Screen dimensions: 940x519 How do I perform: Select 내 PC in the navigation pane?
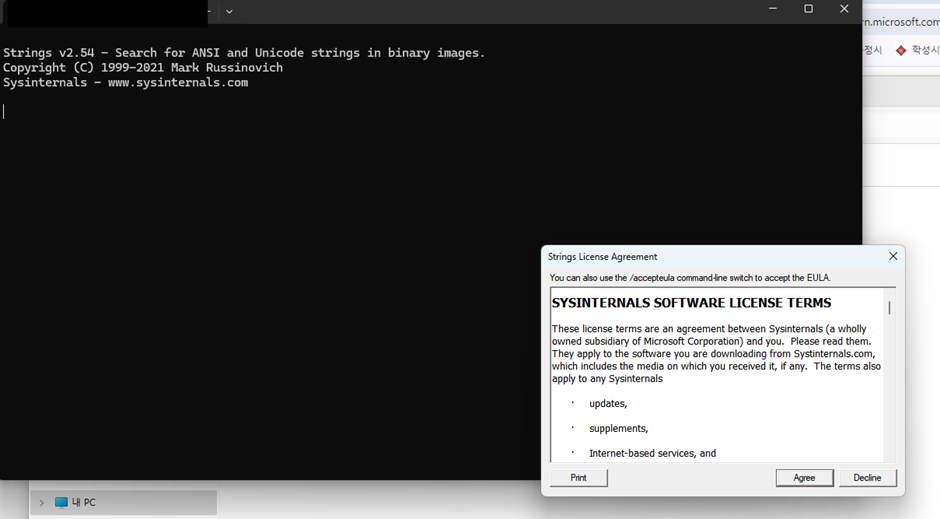pos(123,503)
